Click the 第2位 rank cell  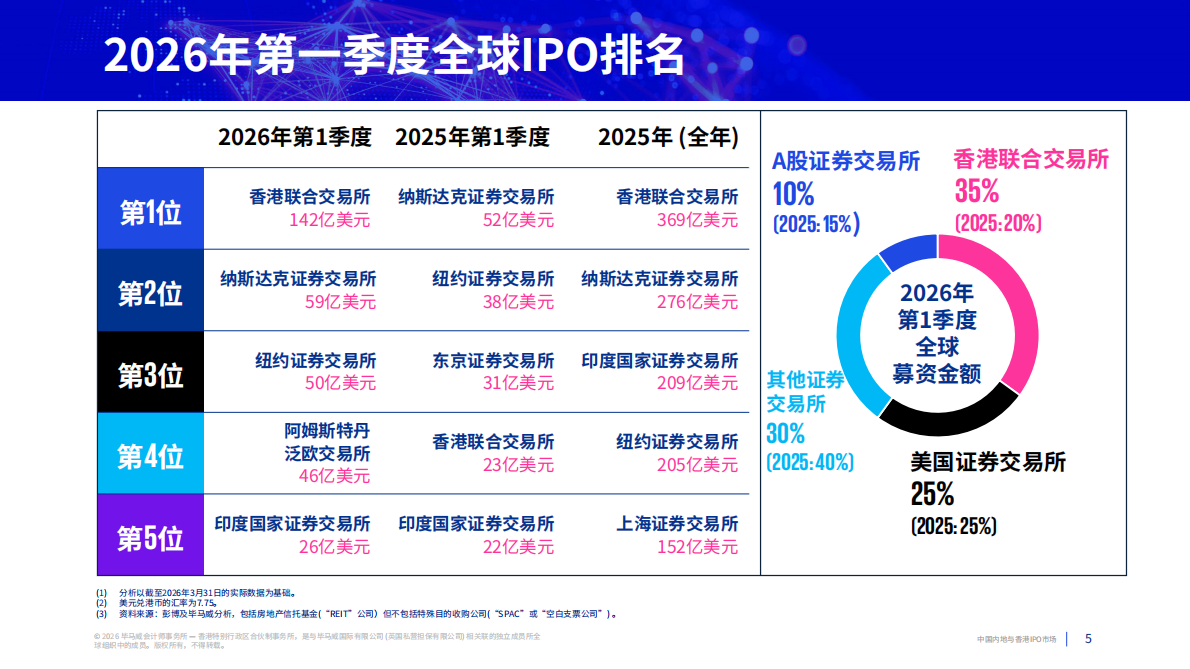pyautogui.click(x=150, y=291)
